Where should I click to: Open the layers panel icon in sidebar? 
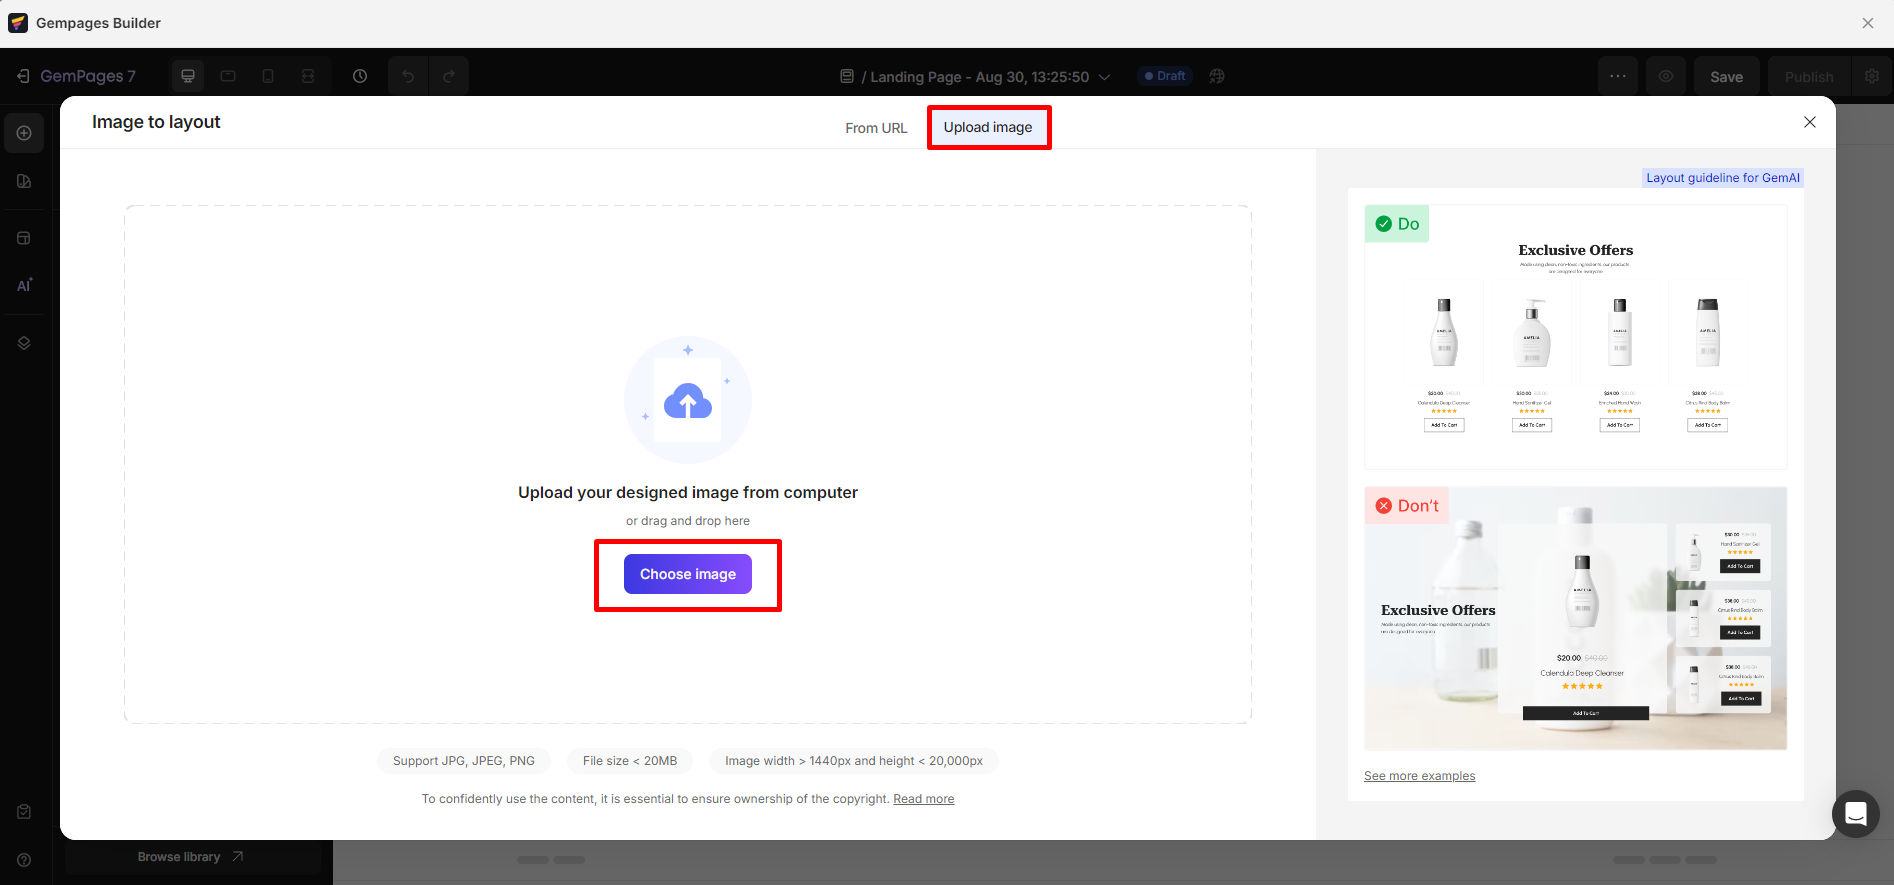[24, 343]
